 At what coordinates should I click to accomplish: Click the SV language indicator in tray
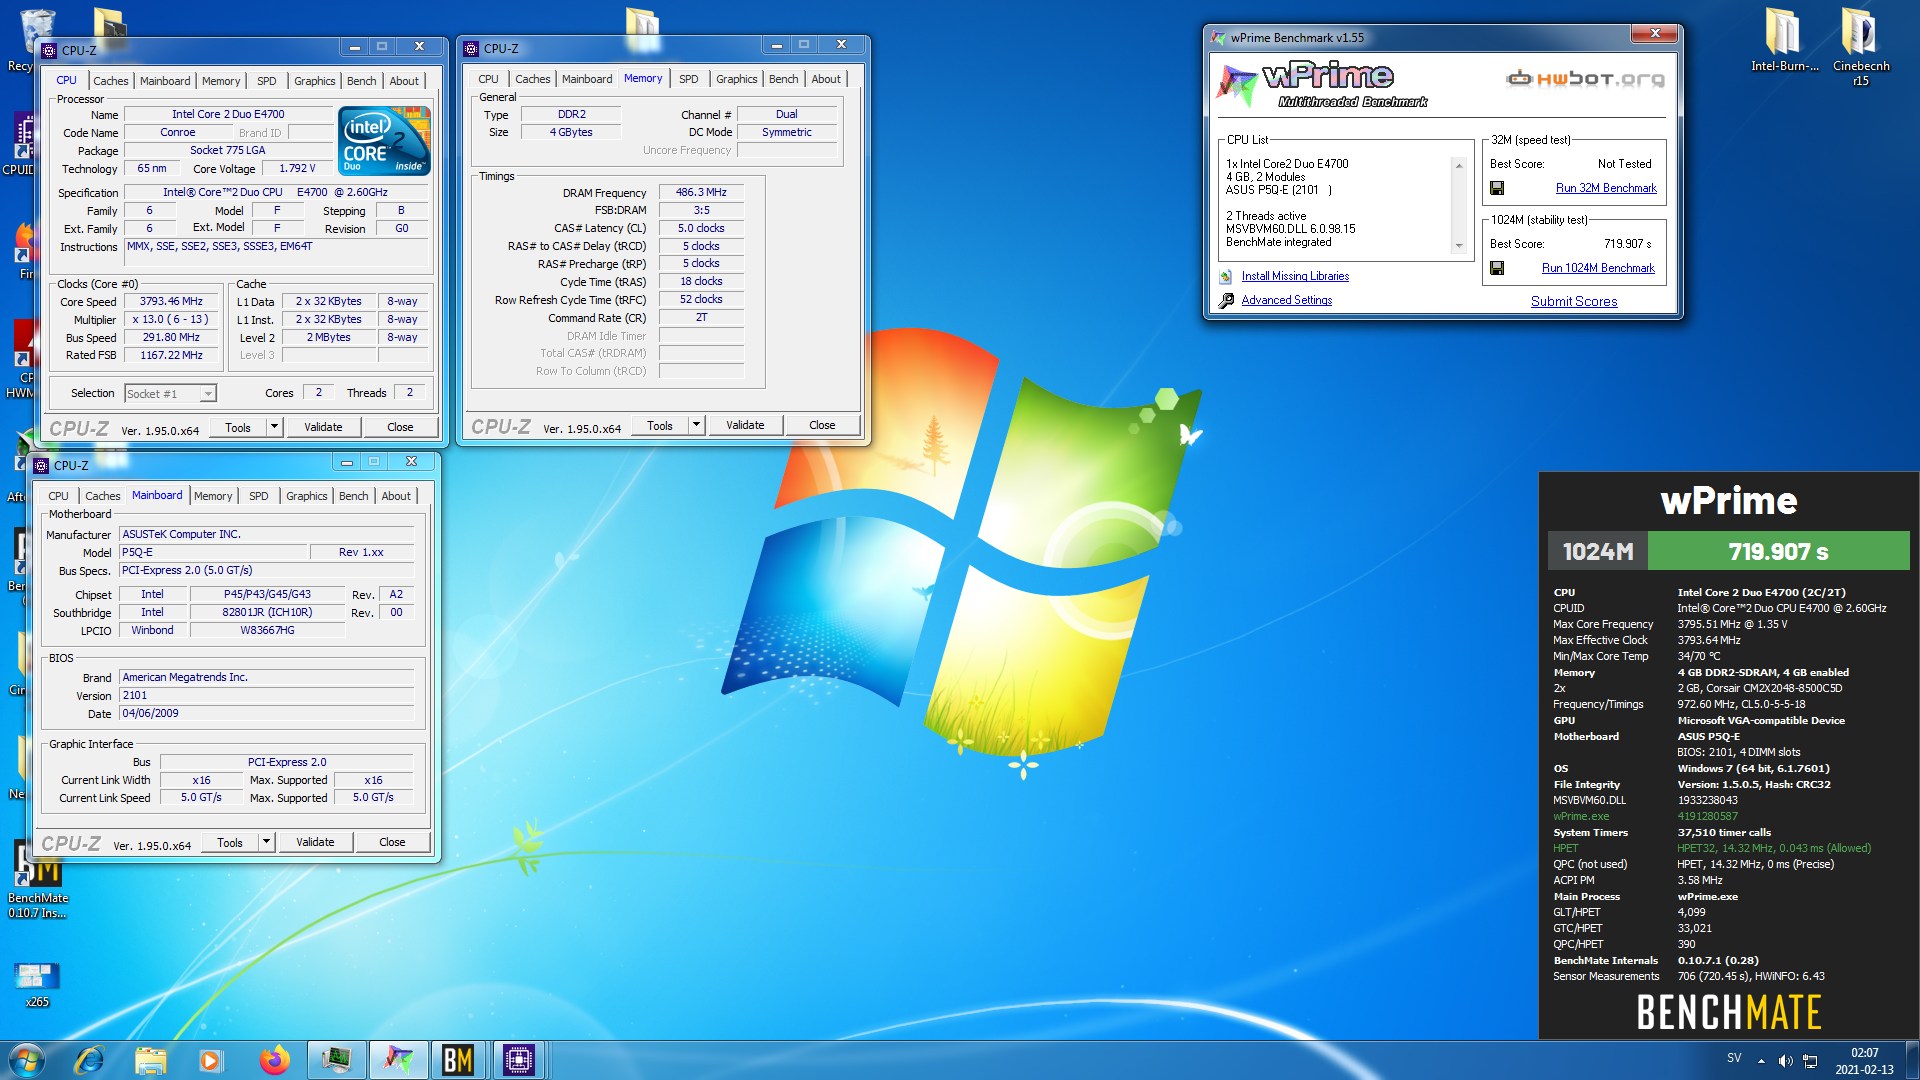[x=1734, y=1058]
